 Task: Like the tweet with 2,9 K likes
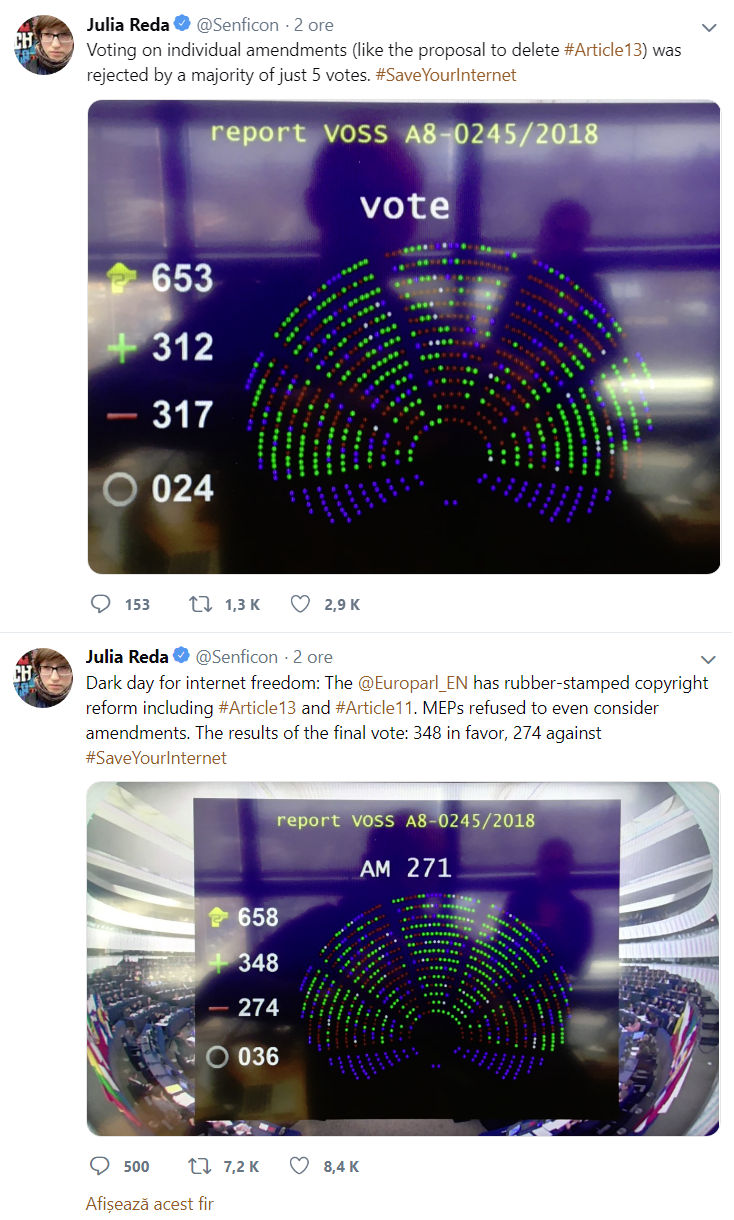[299, 604]
